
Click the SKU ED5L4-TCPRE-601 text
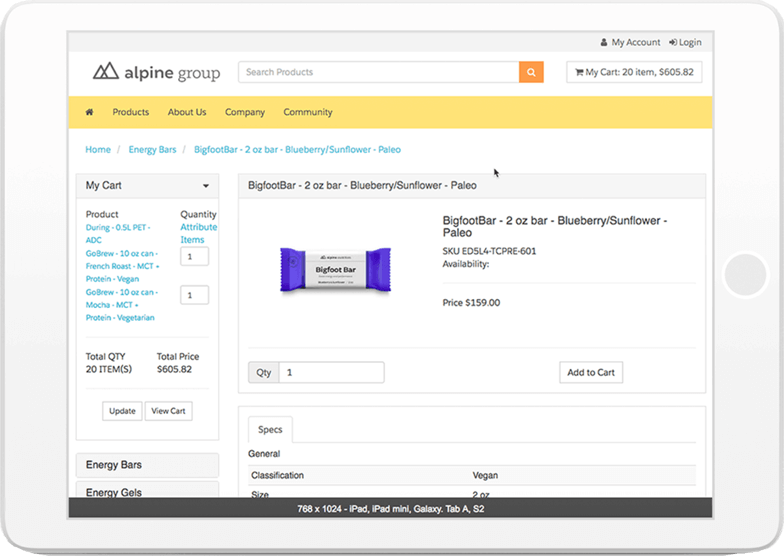[x=489, y=251]
